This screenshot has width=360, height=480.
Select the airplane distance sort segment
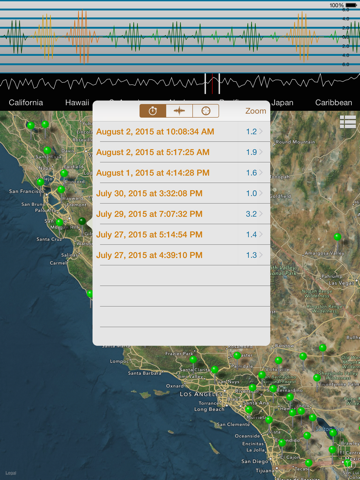[179, 111]
